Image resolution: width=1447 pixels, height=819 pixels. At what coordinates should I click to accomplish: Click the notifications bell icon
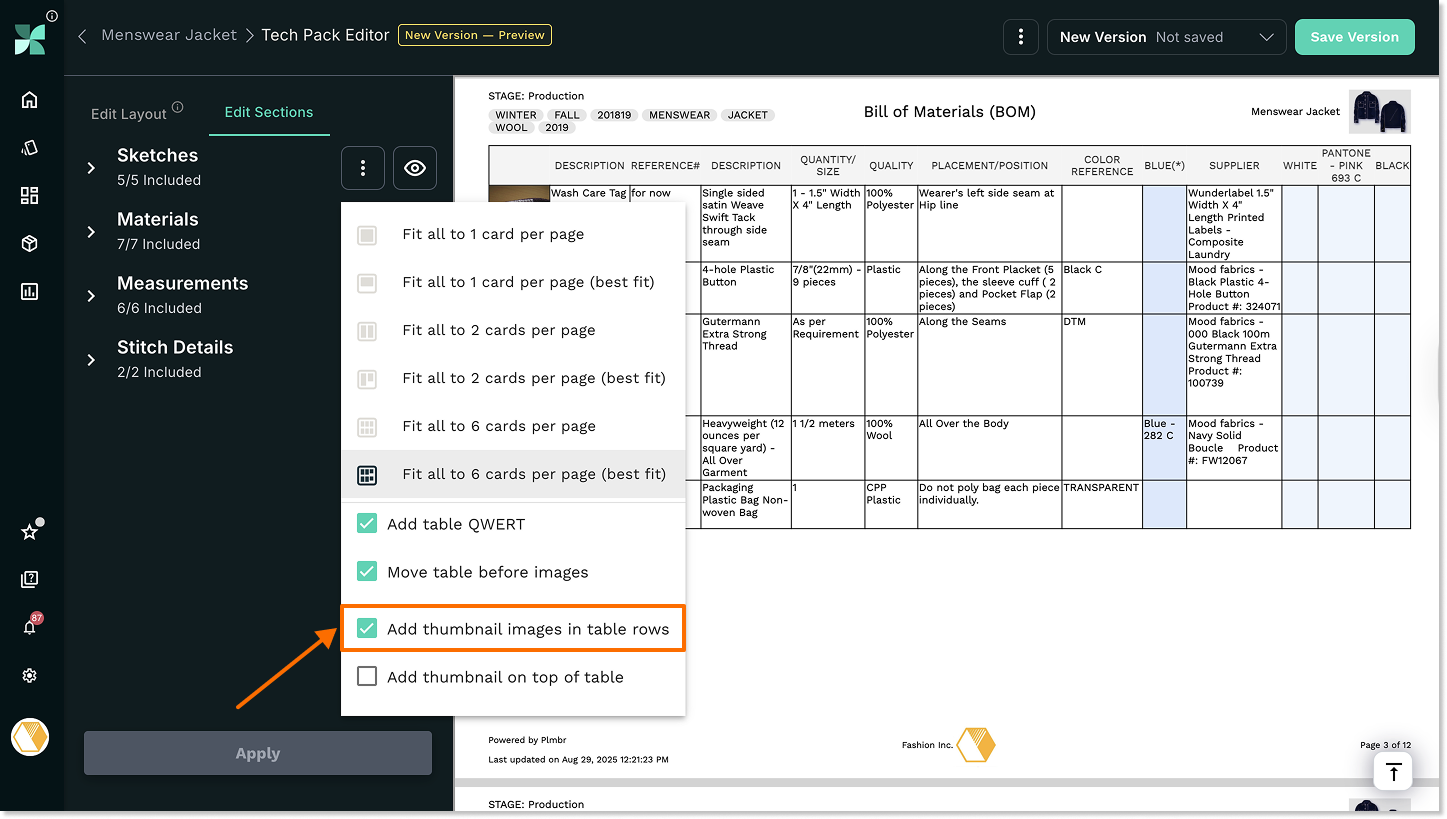[29, 627]
